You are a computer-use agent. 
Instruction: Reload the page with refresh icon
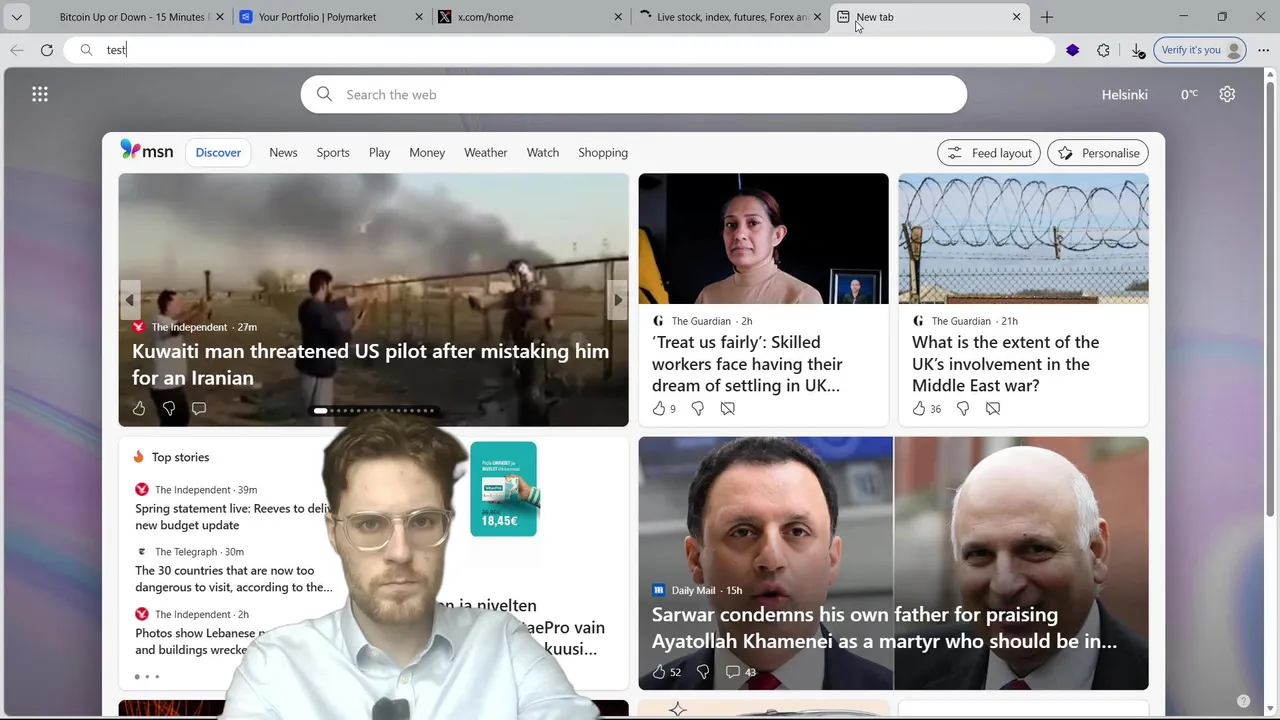point(47,50)
